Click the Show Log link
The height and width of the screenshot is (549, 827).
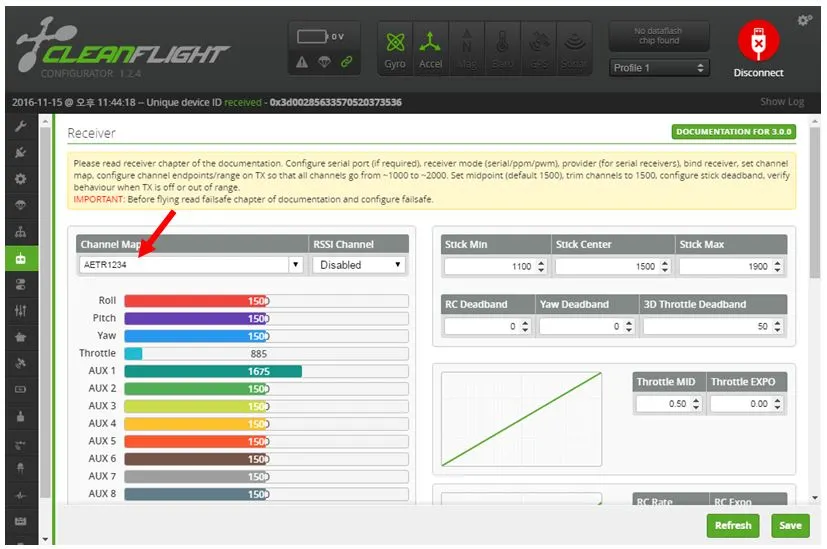(x=782, y=102)
